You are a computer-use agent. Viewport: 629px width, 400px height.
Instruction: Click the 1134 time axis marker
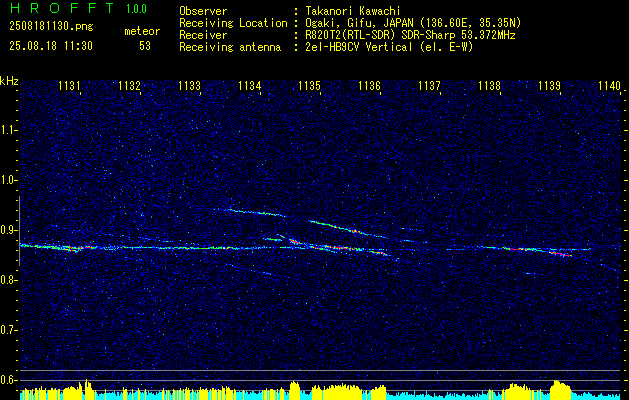point(250,86)
